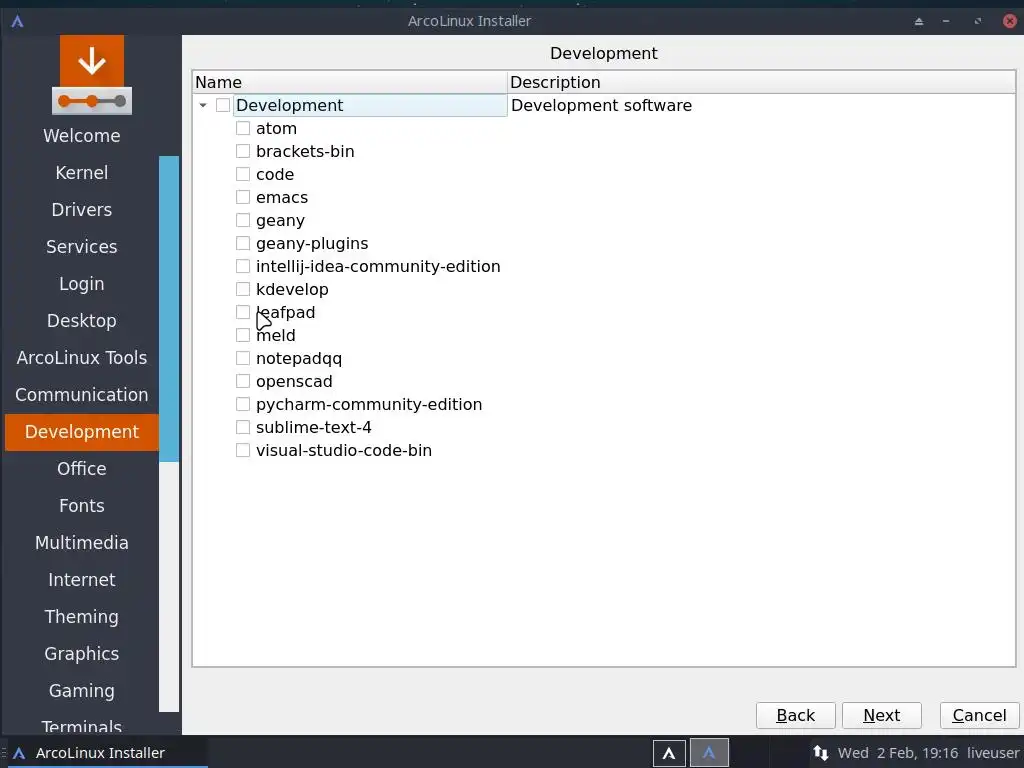
Task: Tick intellij-idea-community-edition checkbox
Action: [x=243, y=266]
